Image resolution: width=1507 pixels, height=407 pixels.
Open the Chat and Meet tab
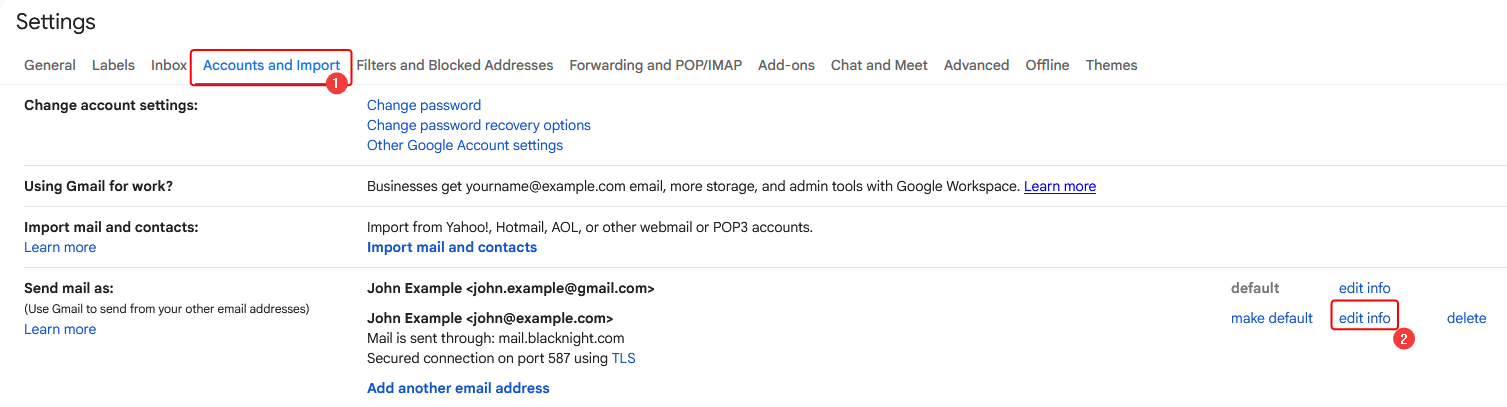tap(879, 65)
